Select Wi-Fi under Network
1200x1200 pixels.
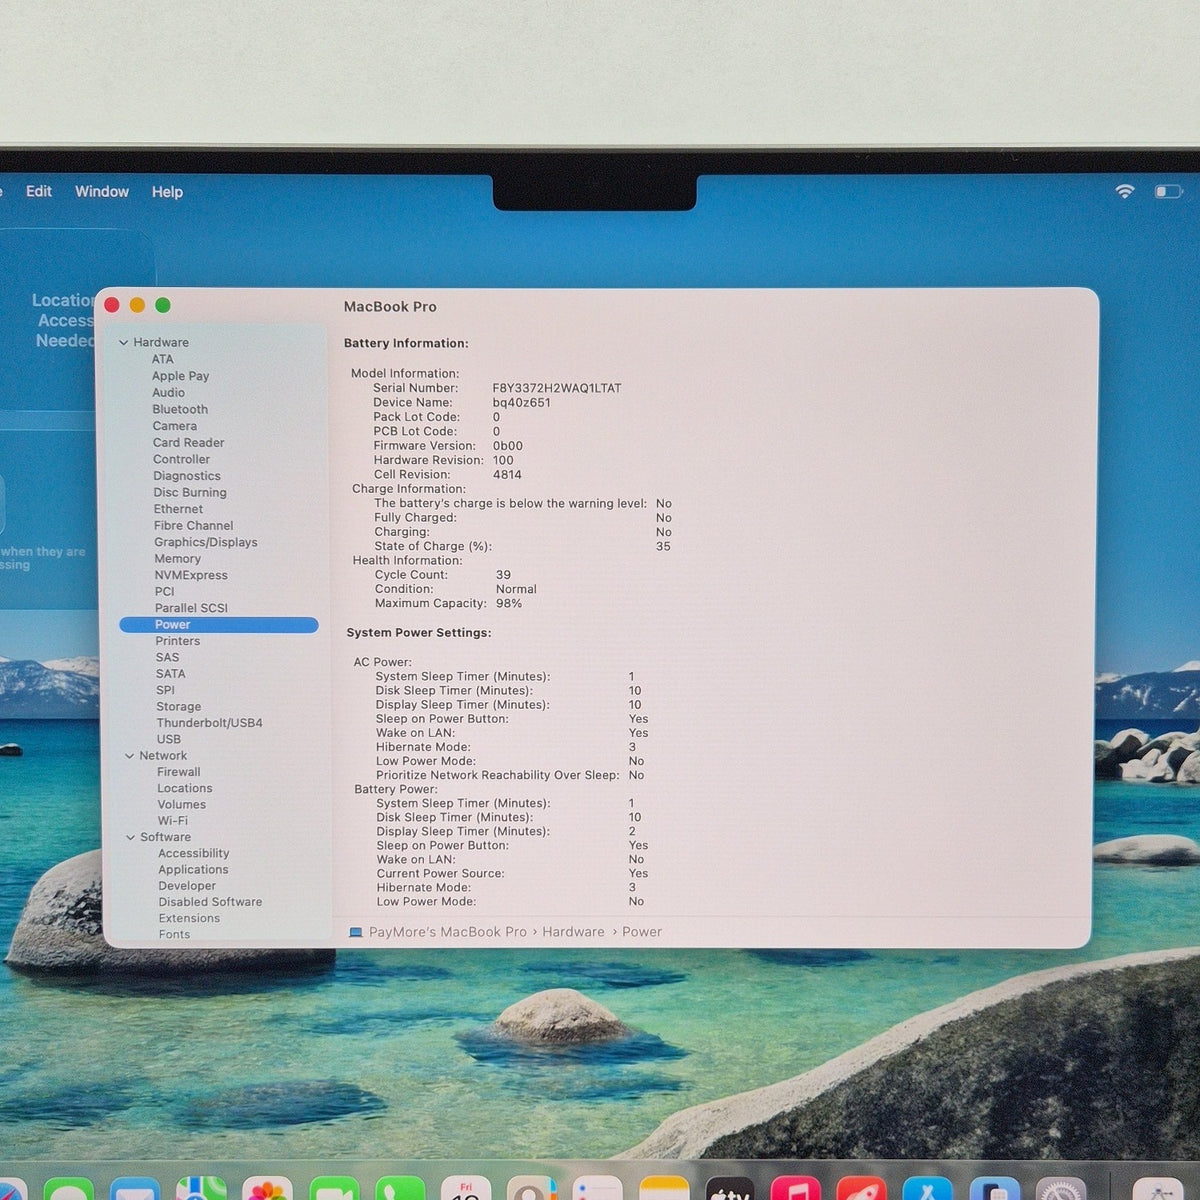(172, 821)
